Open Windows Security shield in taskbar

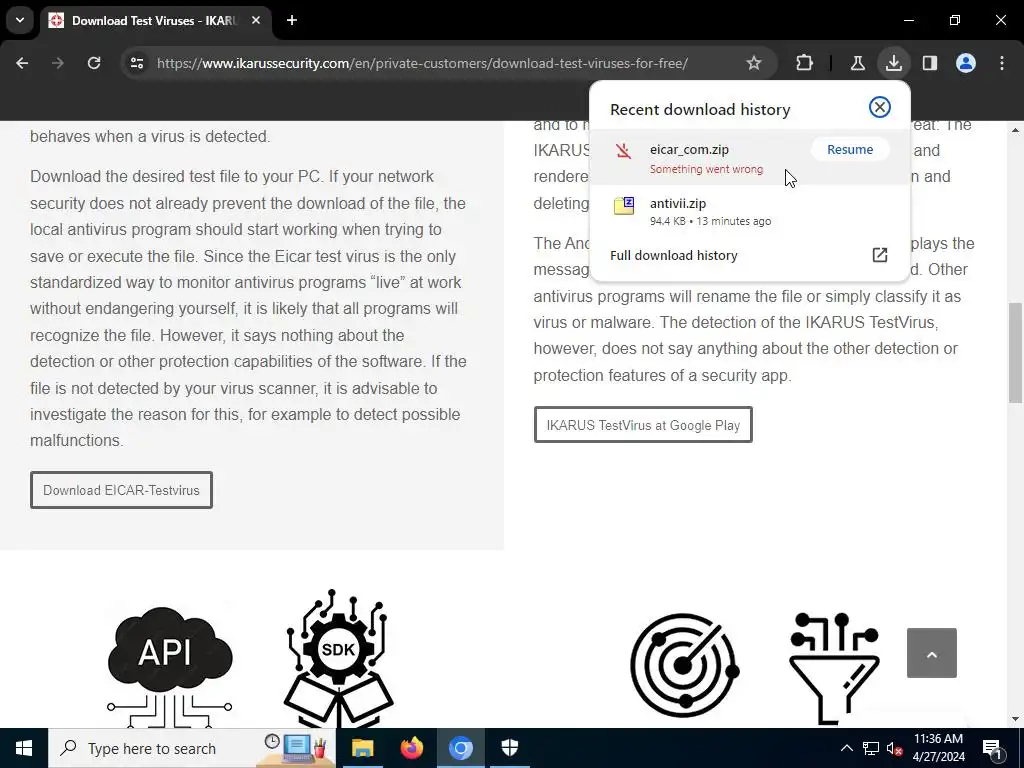(x=509, y=748)
